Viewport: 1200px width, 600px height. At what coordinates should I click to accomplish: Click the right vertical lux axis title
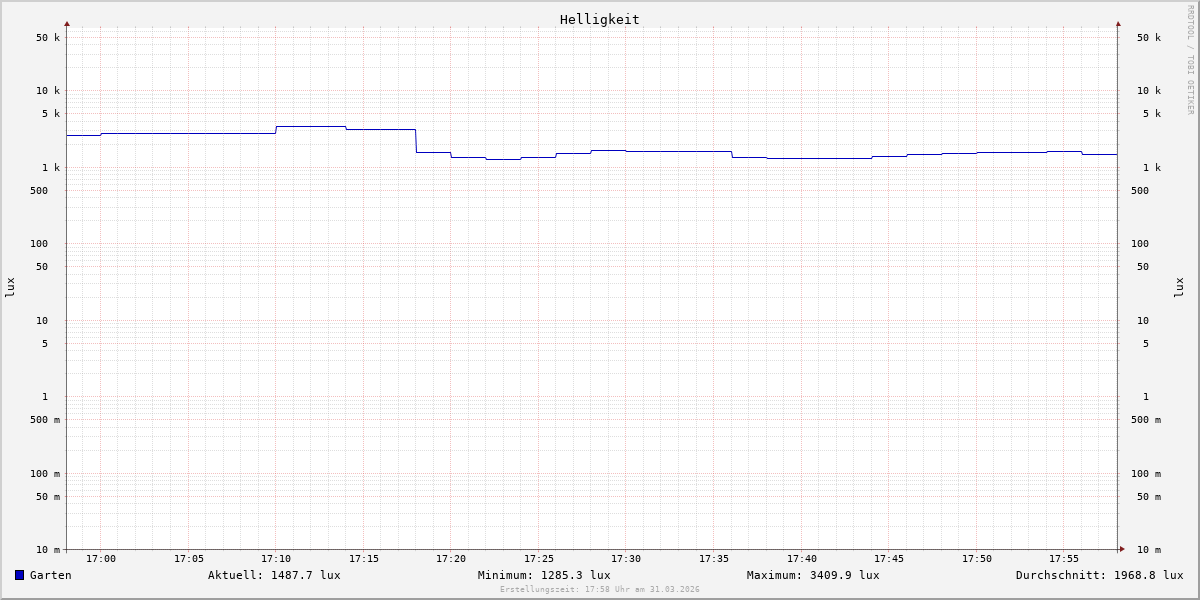[x=1179, y=287]
